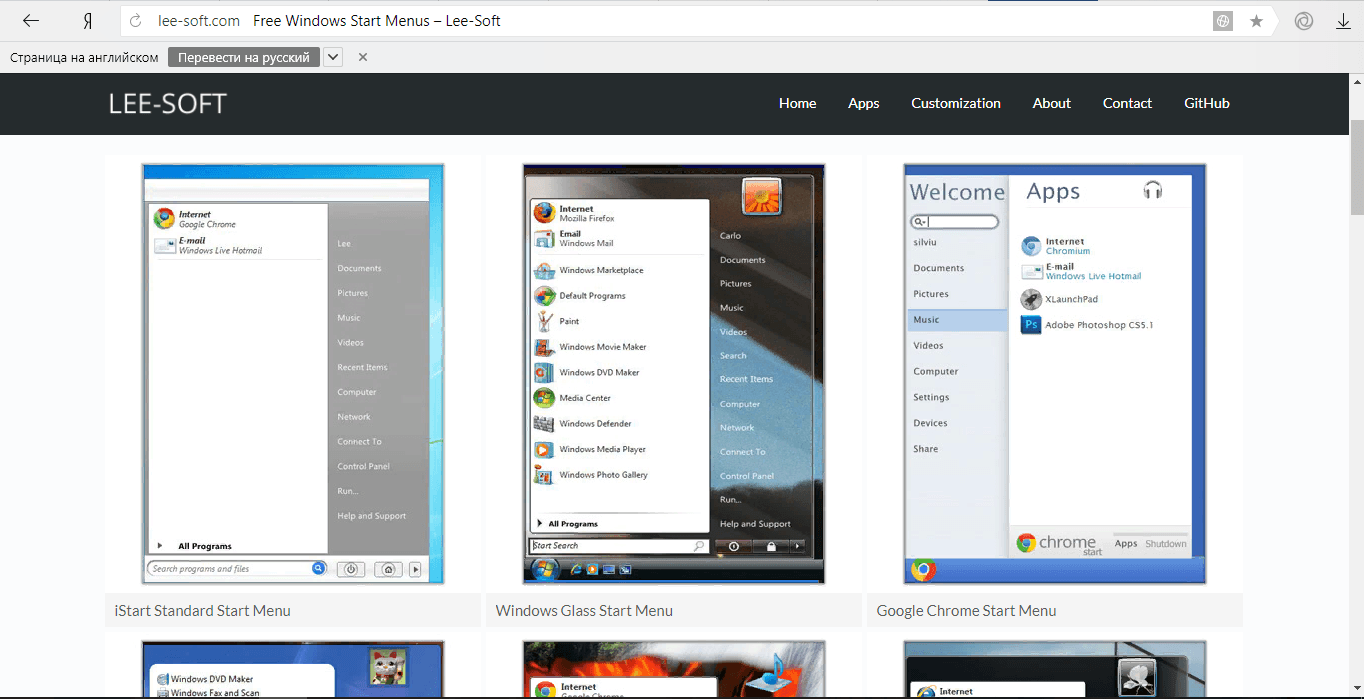Open the Home menu item

click(x=798, y=103)
